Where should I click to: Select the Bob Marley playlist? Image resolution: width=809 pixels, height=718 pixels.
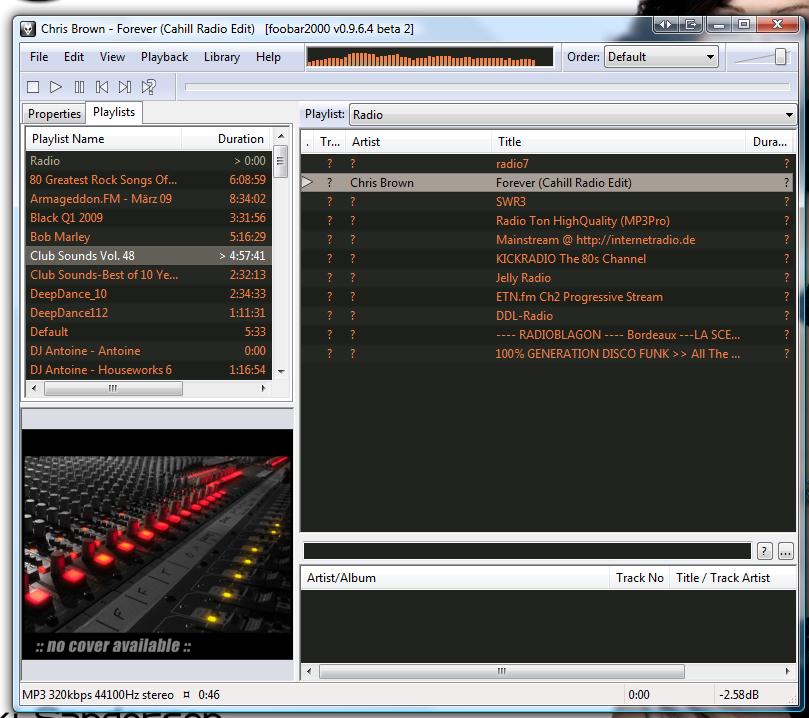pos(149,237)
